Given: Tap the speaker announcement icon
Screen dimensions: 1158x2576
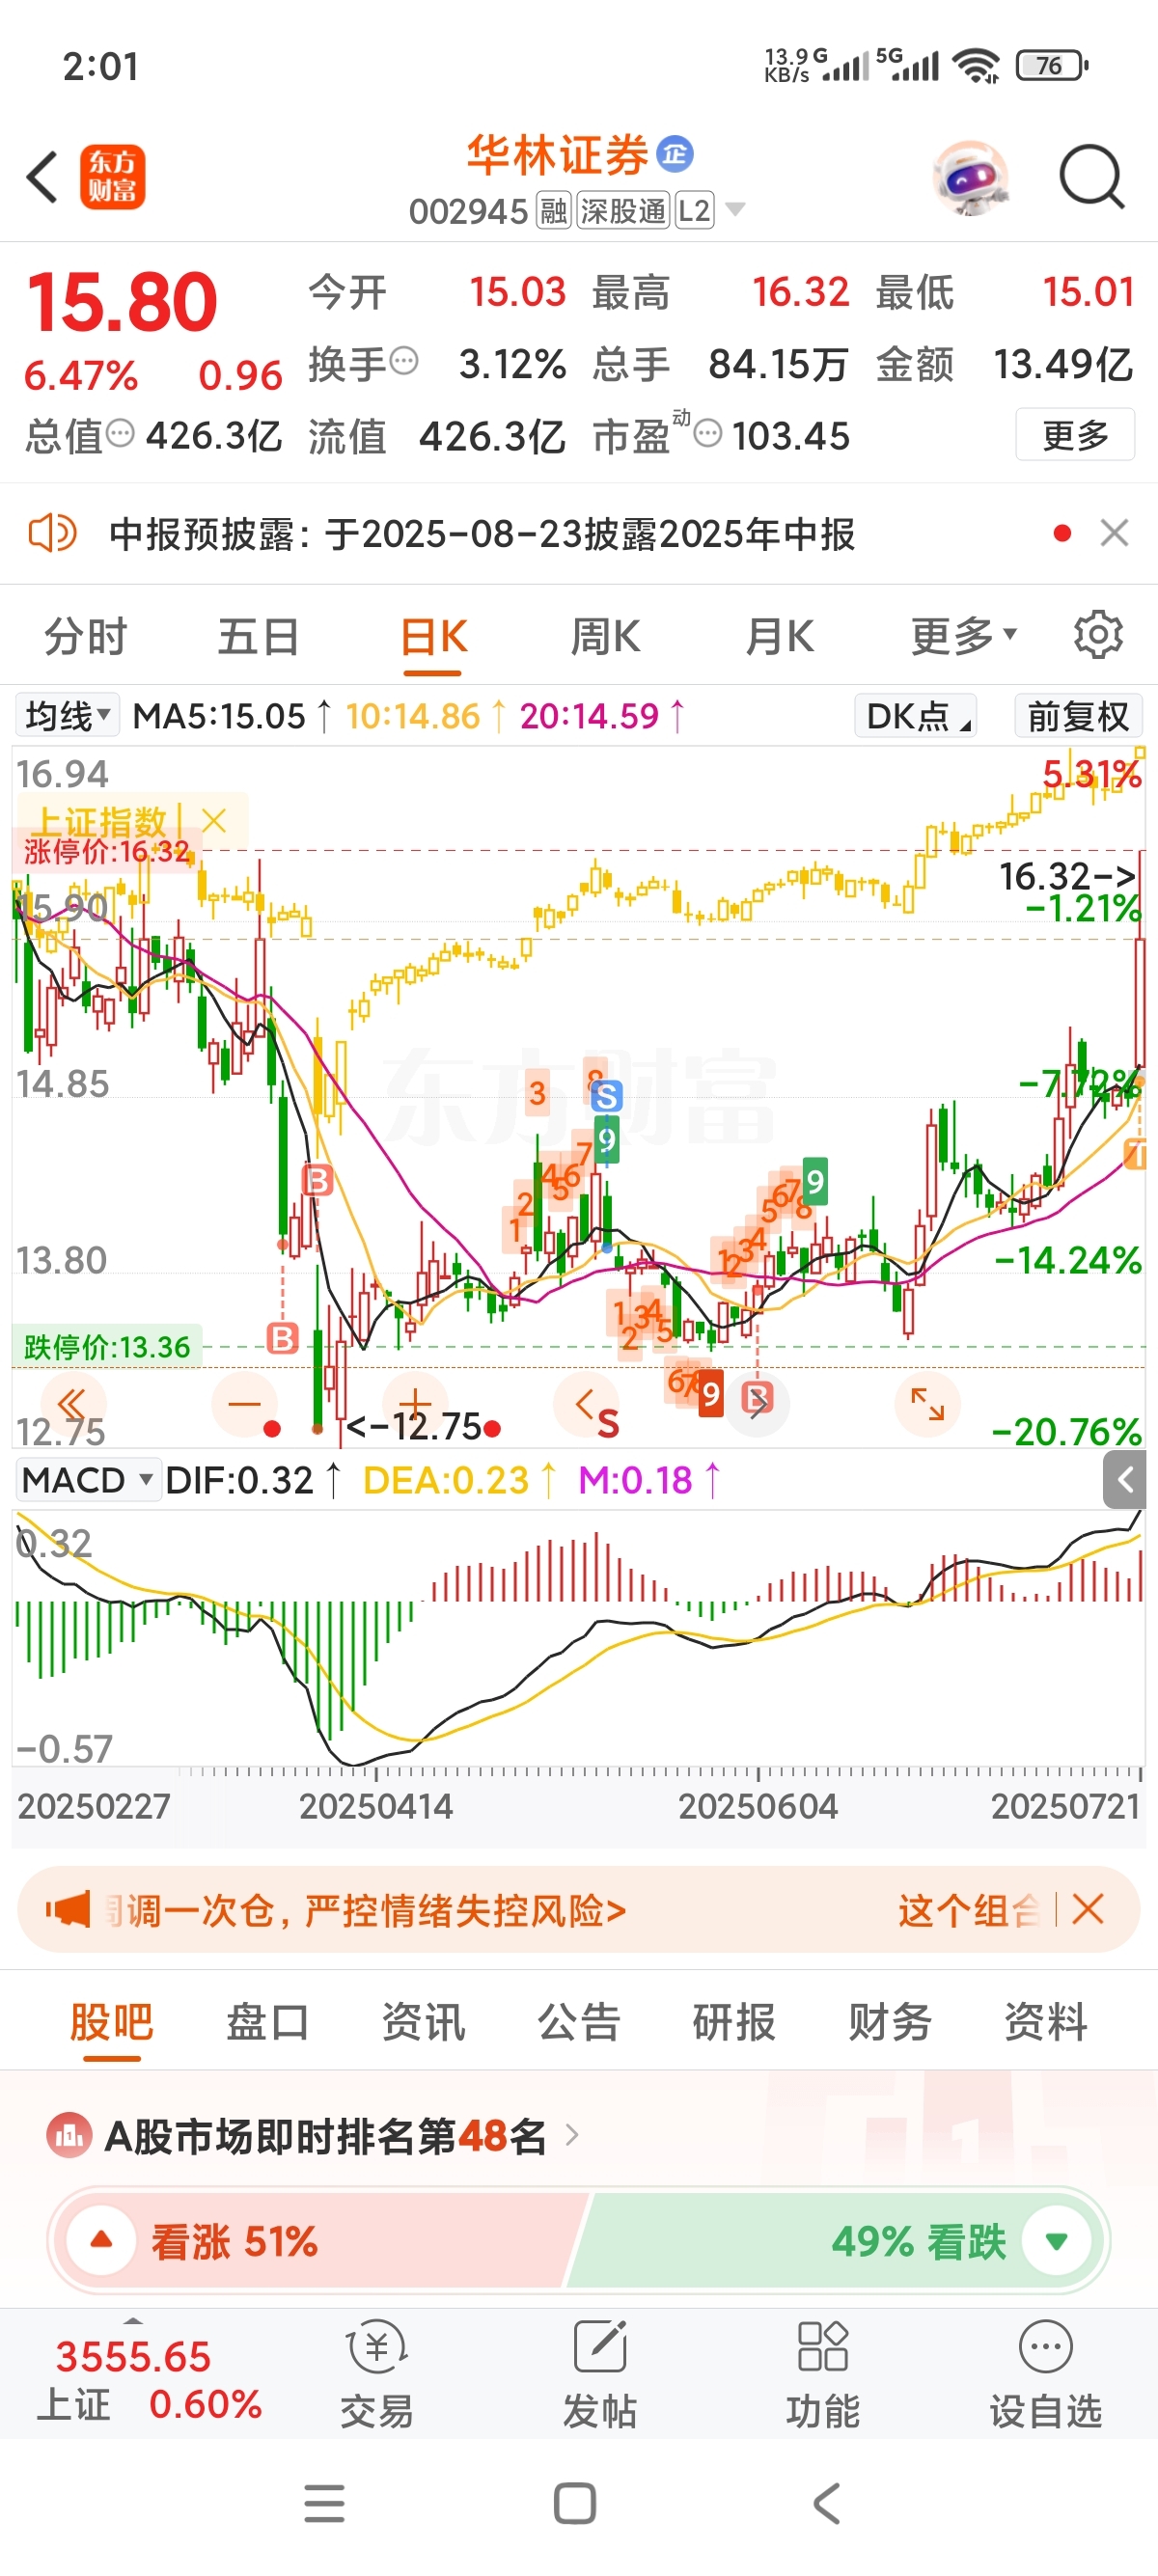Looking at the screenshot, I should (x=52, y=533).
